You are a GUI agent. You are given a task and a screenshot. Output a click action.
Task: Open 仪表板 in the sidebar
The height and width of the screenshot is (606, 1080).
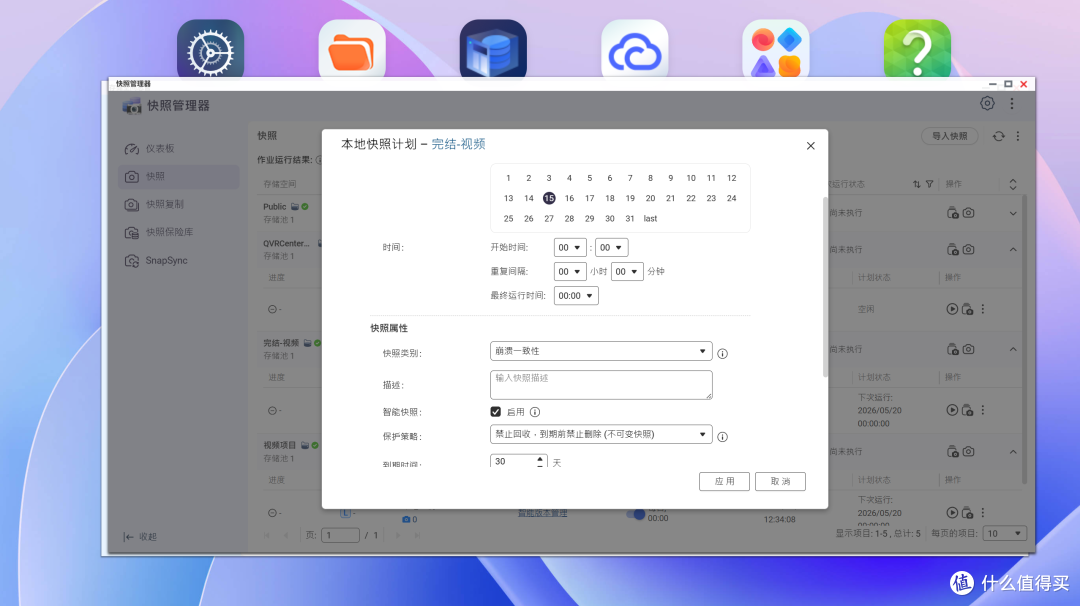[179, 149]
